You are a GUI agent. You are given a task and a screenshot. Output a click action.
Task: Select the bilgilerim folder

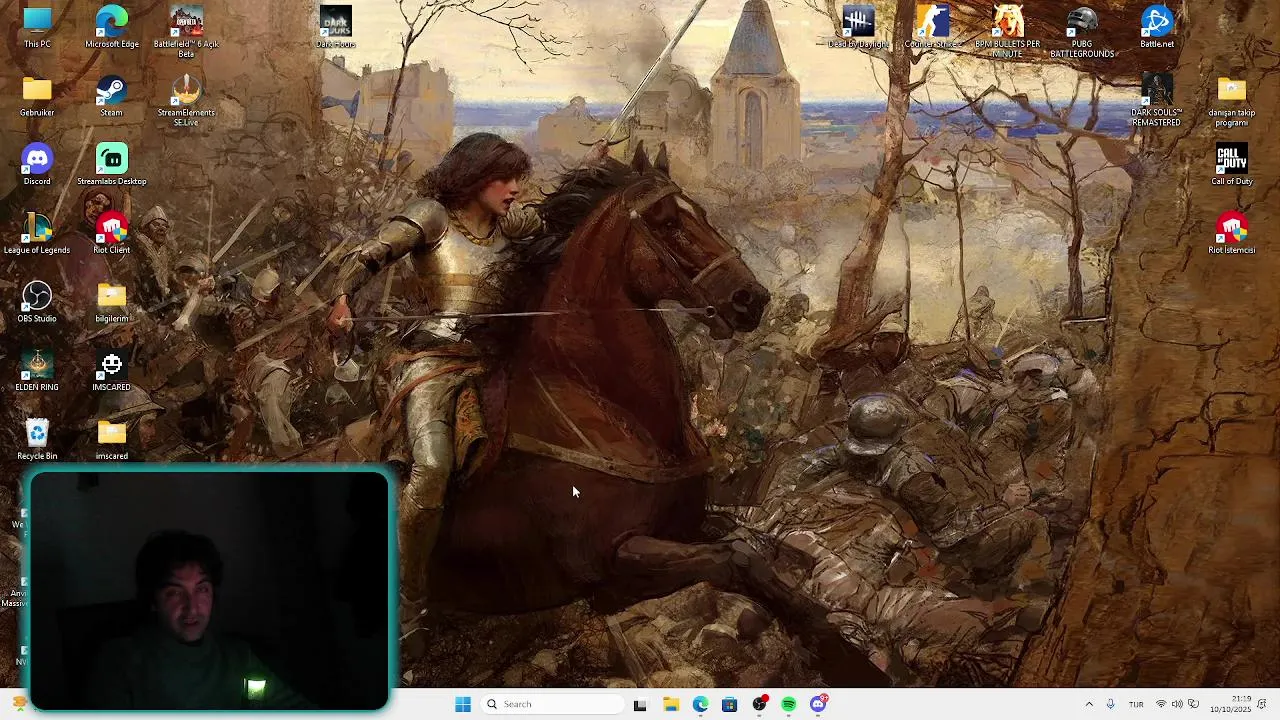coord(111,302)
